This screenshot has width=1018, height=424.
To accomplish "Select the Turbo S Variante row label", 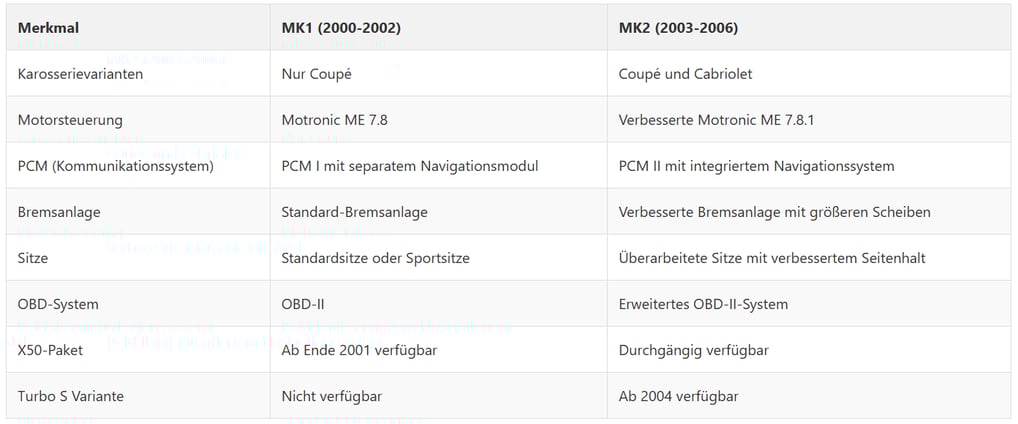I will coord(71,396).
